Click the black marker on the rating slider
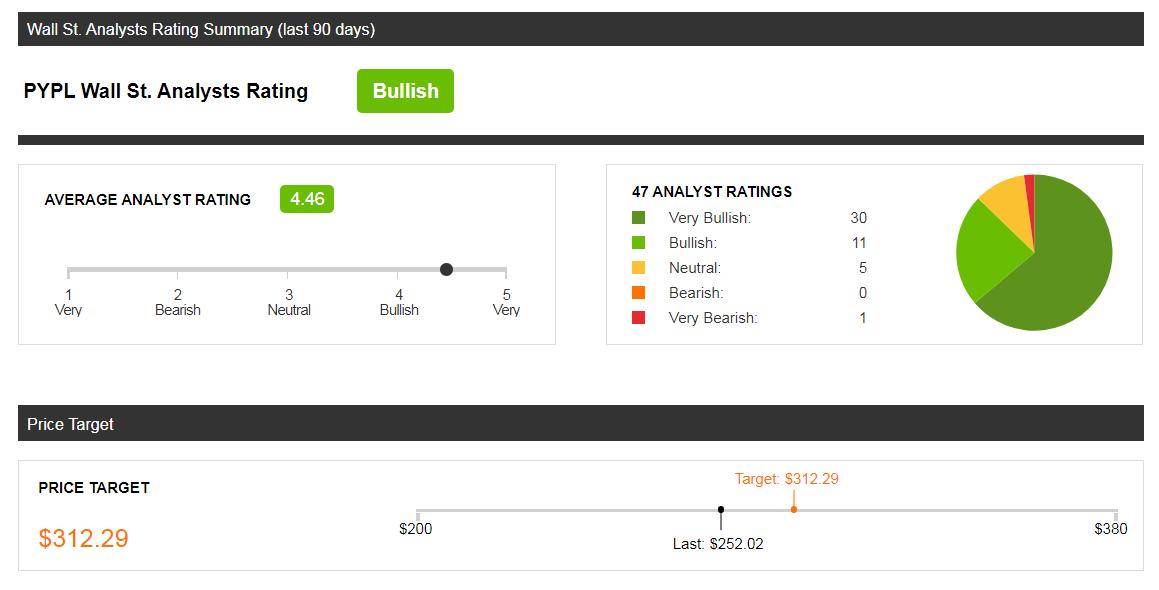This screenshot has width=1159, height=590. [446, 269]
